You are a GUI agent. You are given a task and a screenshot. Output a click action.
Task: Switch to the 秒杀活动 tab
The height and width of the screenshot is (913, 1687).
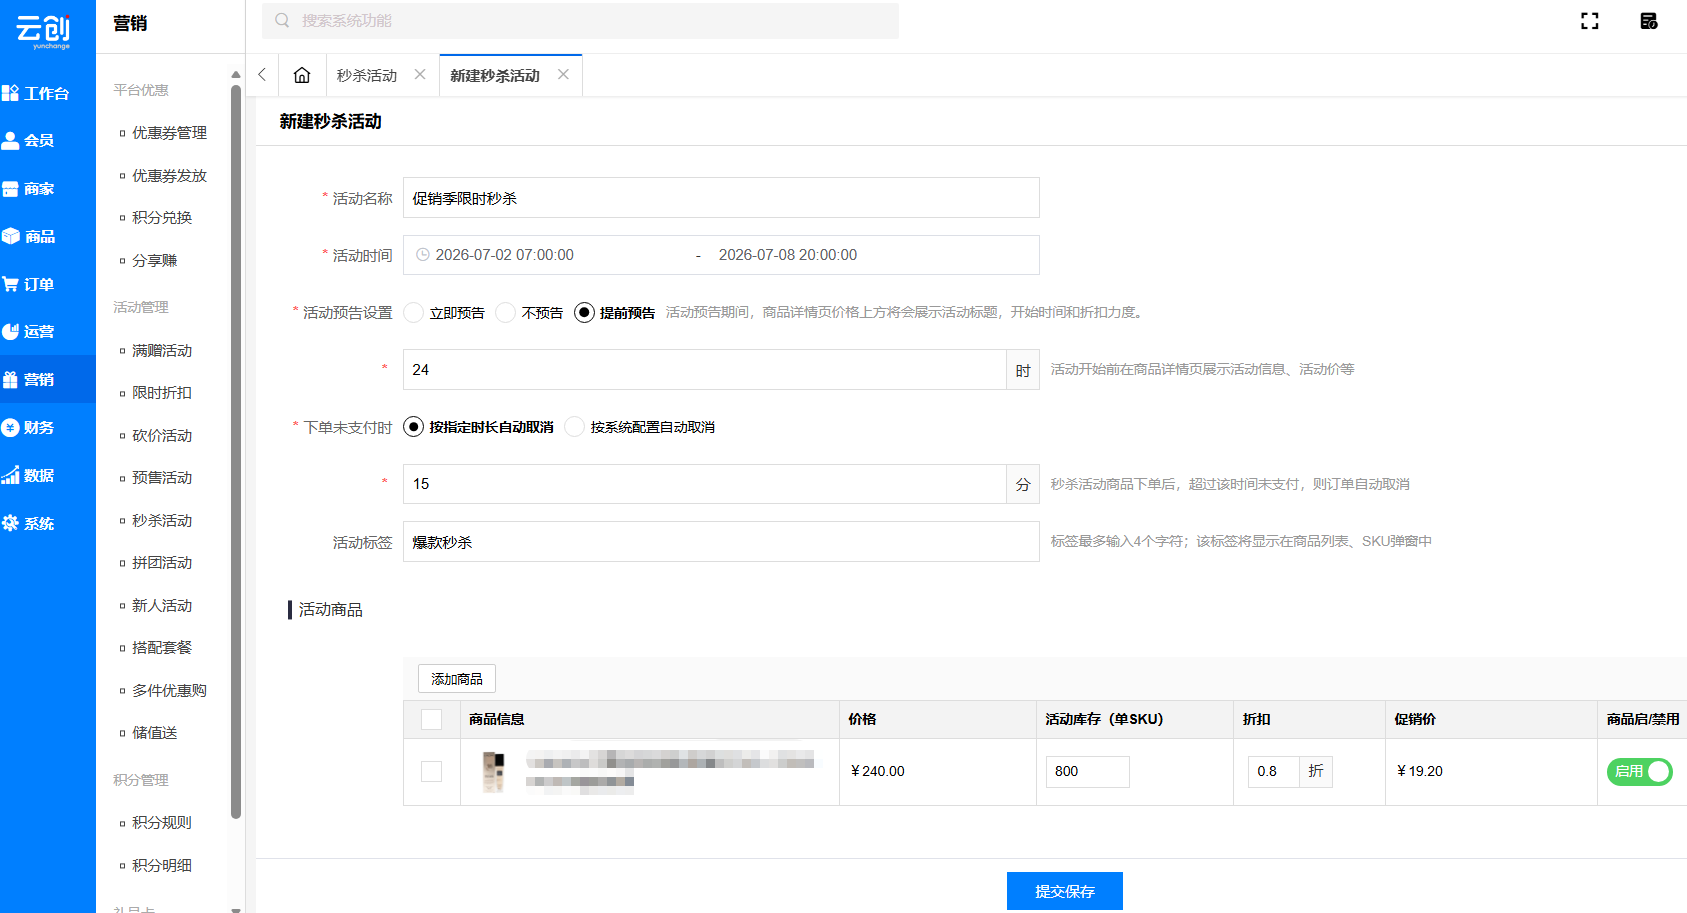coord(367,76)
